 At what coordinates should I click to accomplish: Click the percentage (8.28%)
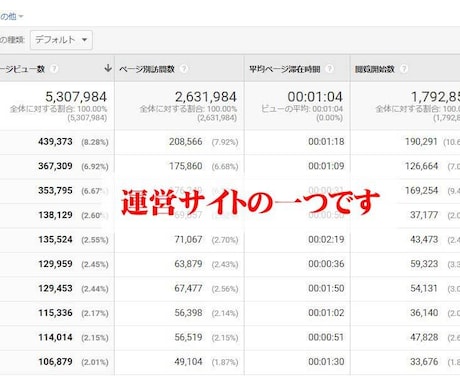coord(95,142)
